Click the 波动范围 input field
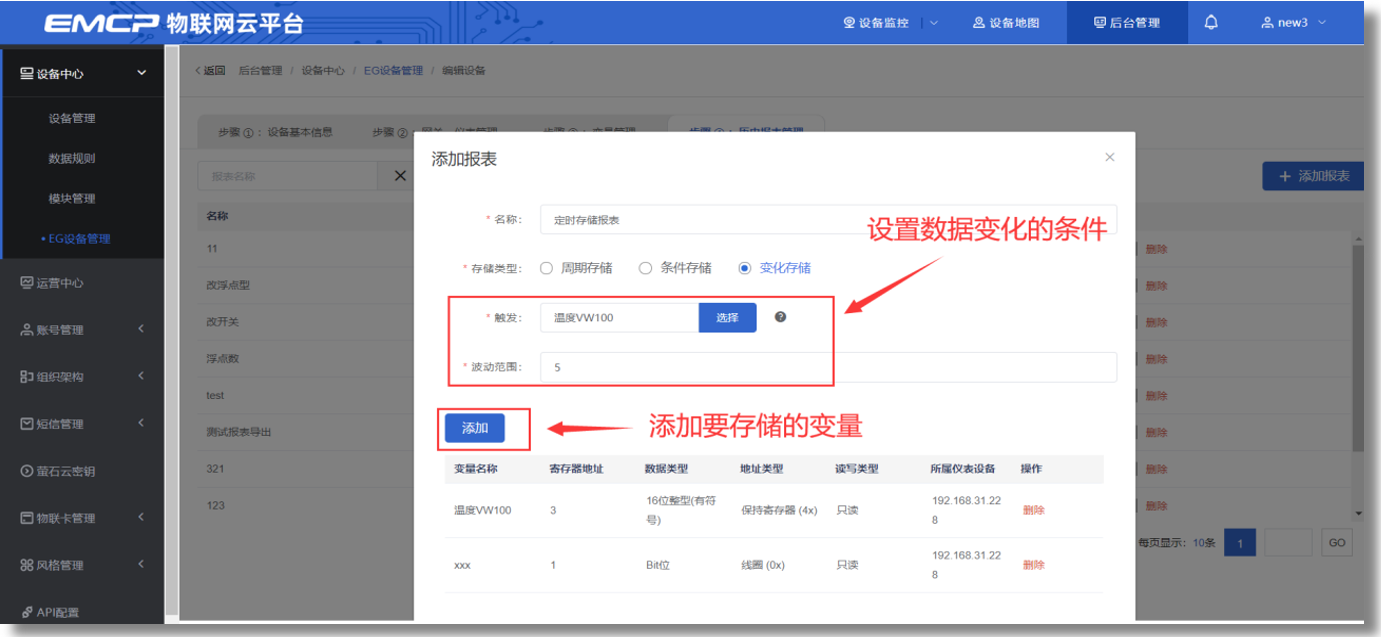This screenshot has height=637, width=1381. (x=828, y=367)
